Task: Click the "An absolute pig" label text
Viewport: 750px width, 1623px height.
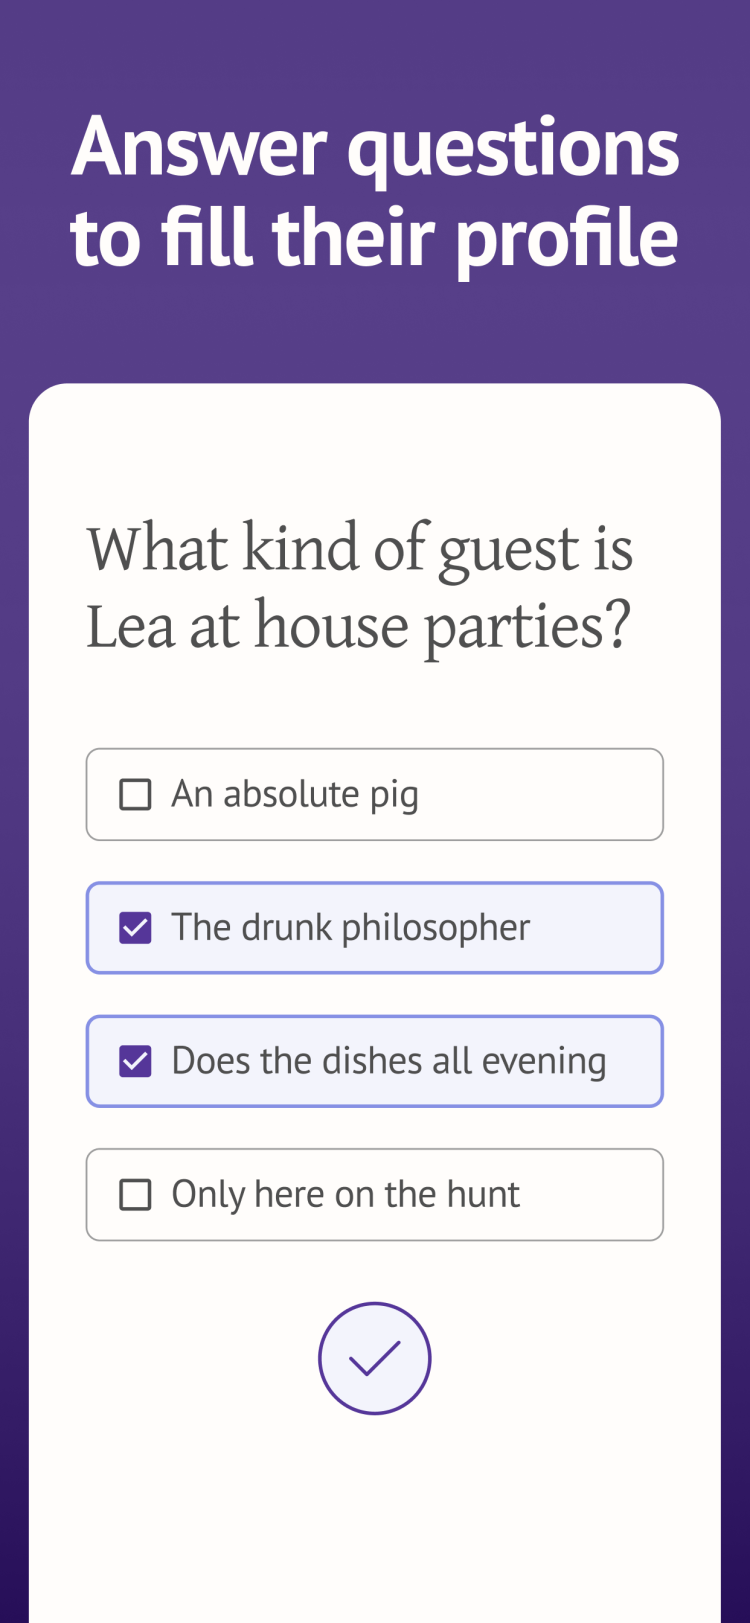Action: [295, 795]
